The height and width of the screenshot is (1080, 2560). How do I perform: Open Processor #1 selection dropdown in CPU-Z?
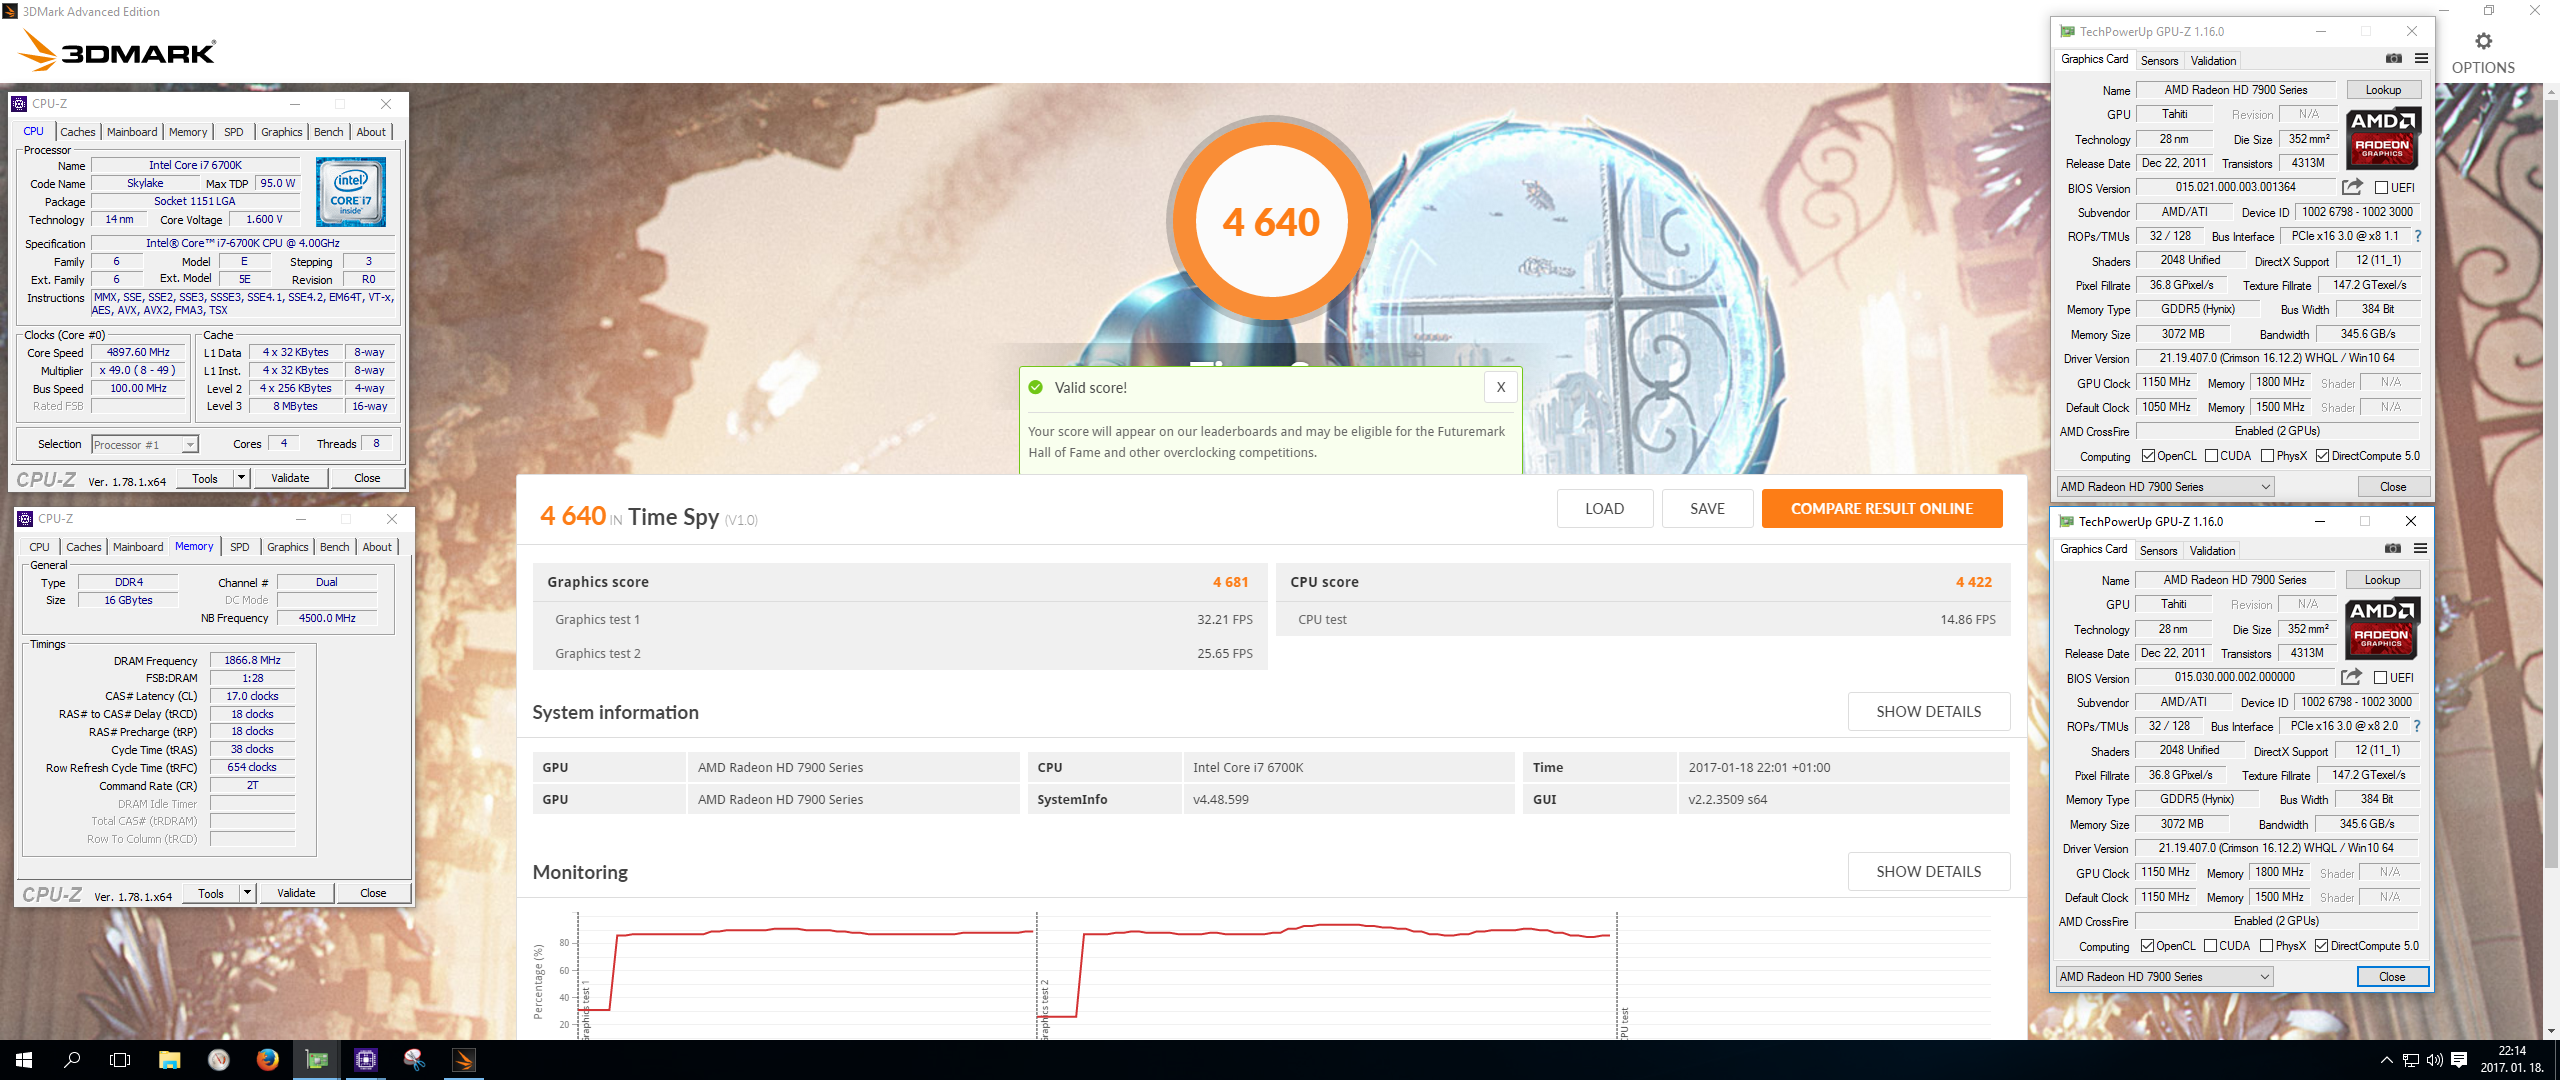tap(145, 445)
